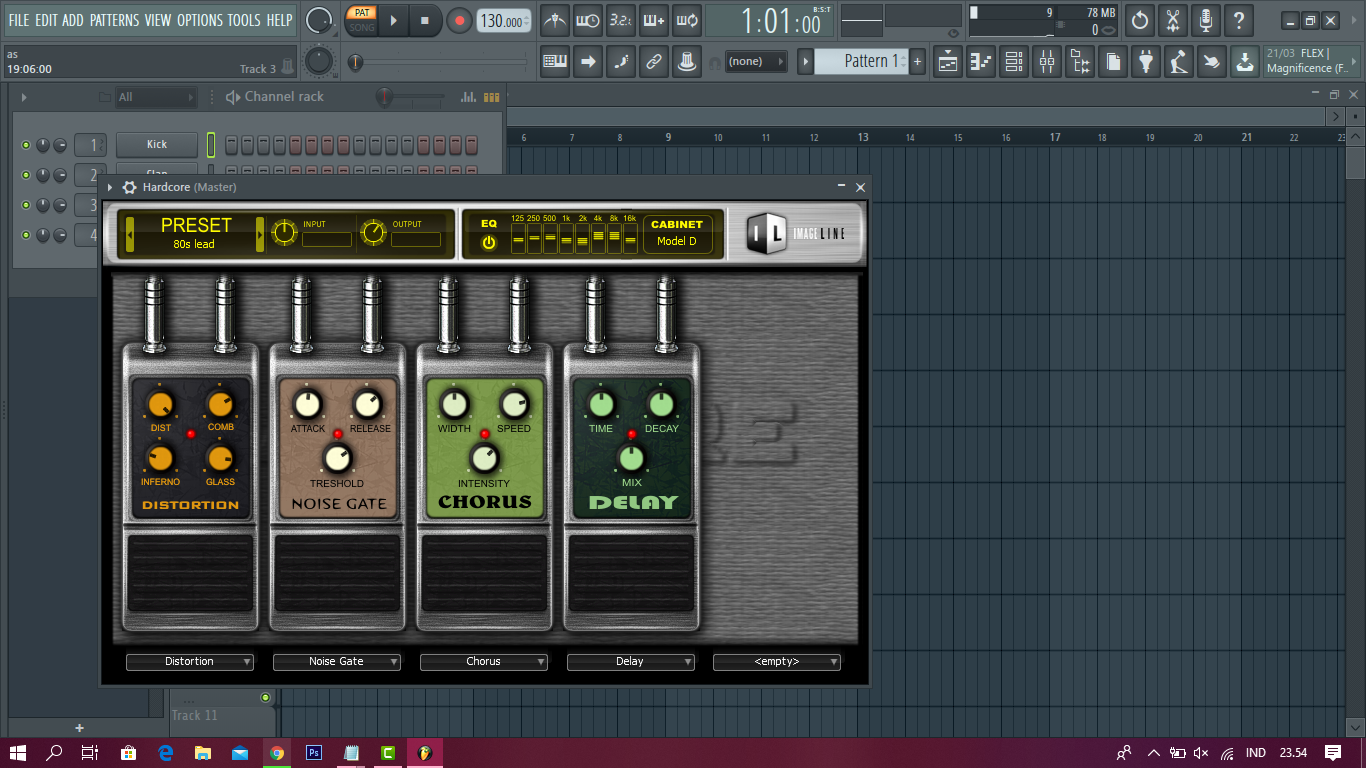Open the channel rack All filter dropdown
This screenshot has height=768, width=1366.
156,97
